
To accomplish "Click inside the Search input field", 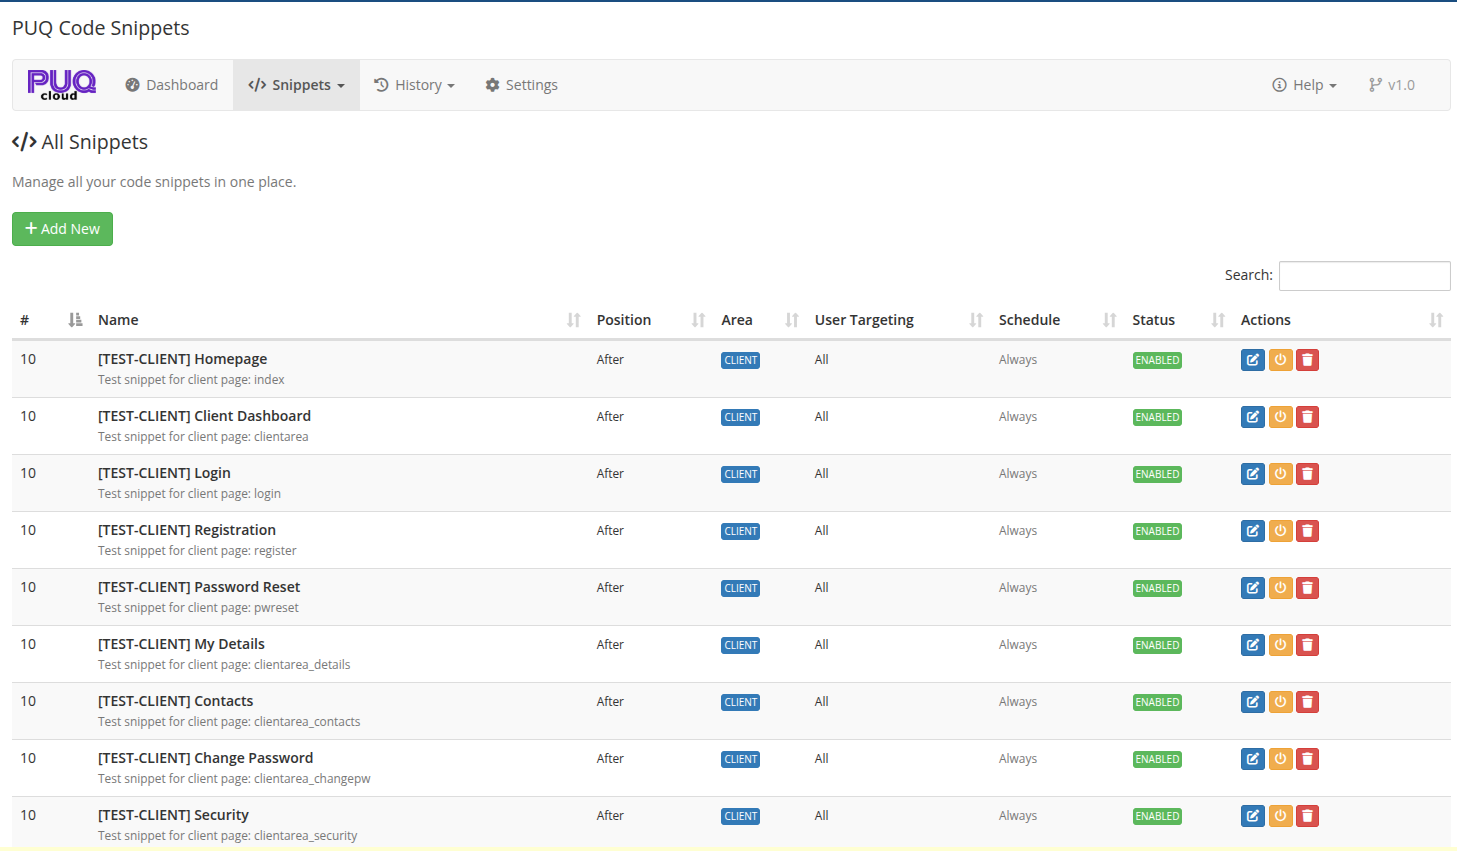I will (1364, 275).
